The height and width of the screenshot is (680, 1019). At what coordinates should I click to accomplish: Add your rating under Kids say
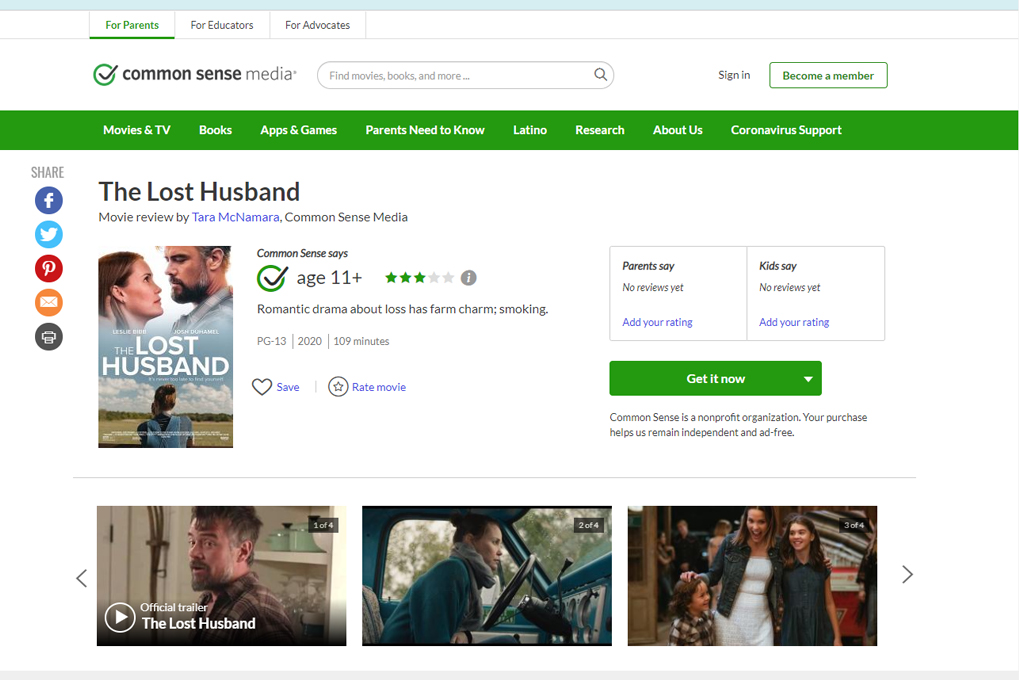point(794,322)
